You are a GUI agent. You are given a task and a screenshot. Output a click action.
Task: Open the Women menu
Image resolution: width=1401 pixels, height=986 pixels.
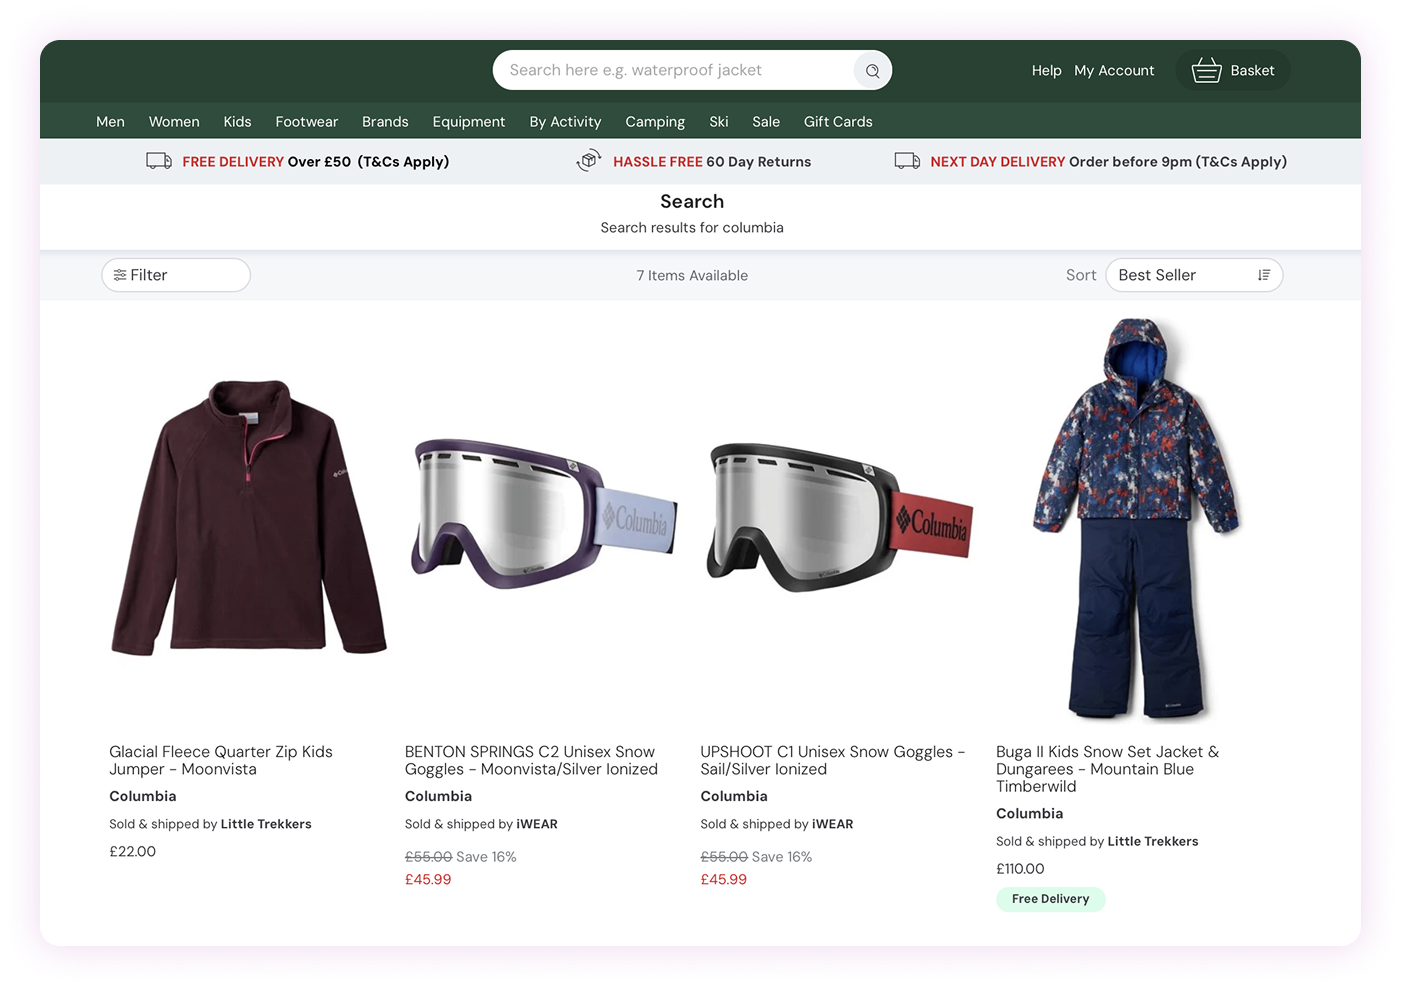(174, 122)
